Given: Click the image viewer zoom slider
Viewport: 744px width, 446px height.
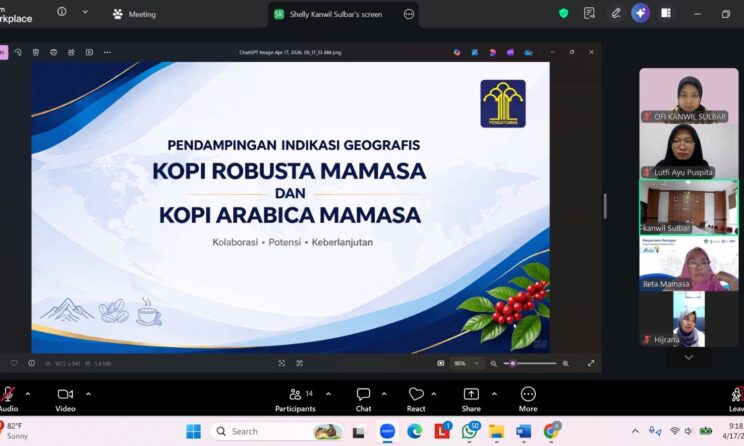Looking at the screenshot, I should pyautogui.click(x=530, y=363).
